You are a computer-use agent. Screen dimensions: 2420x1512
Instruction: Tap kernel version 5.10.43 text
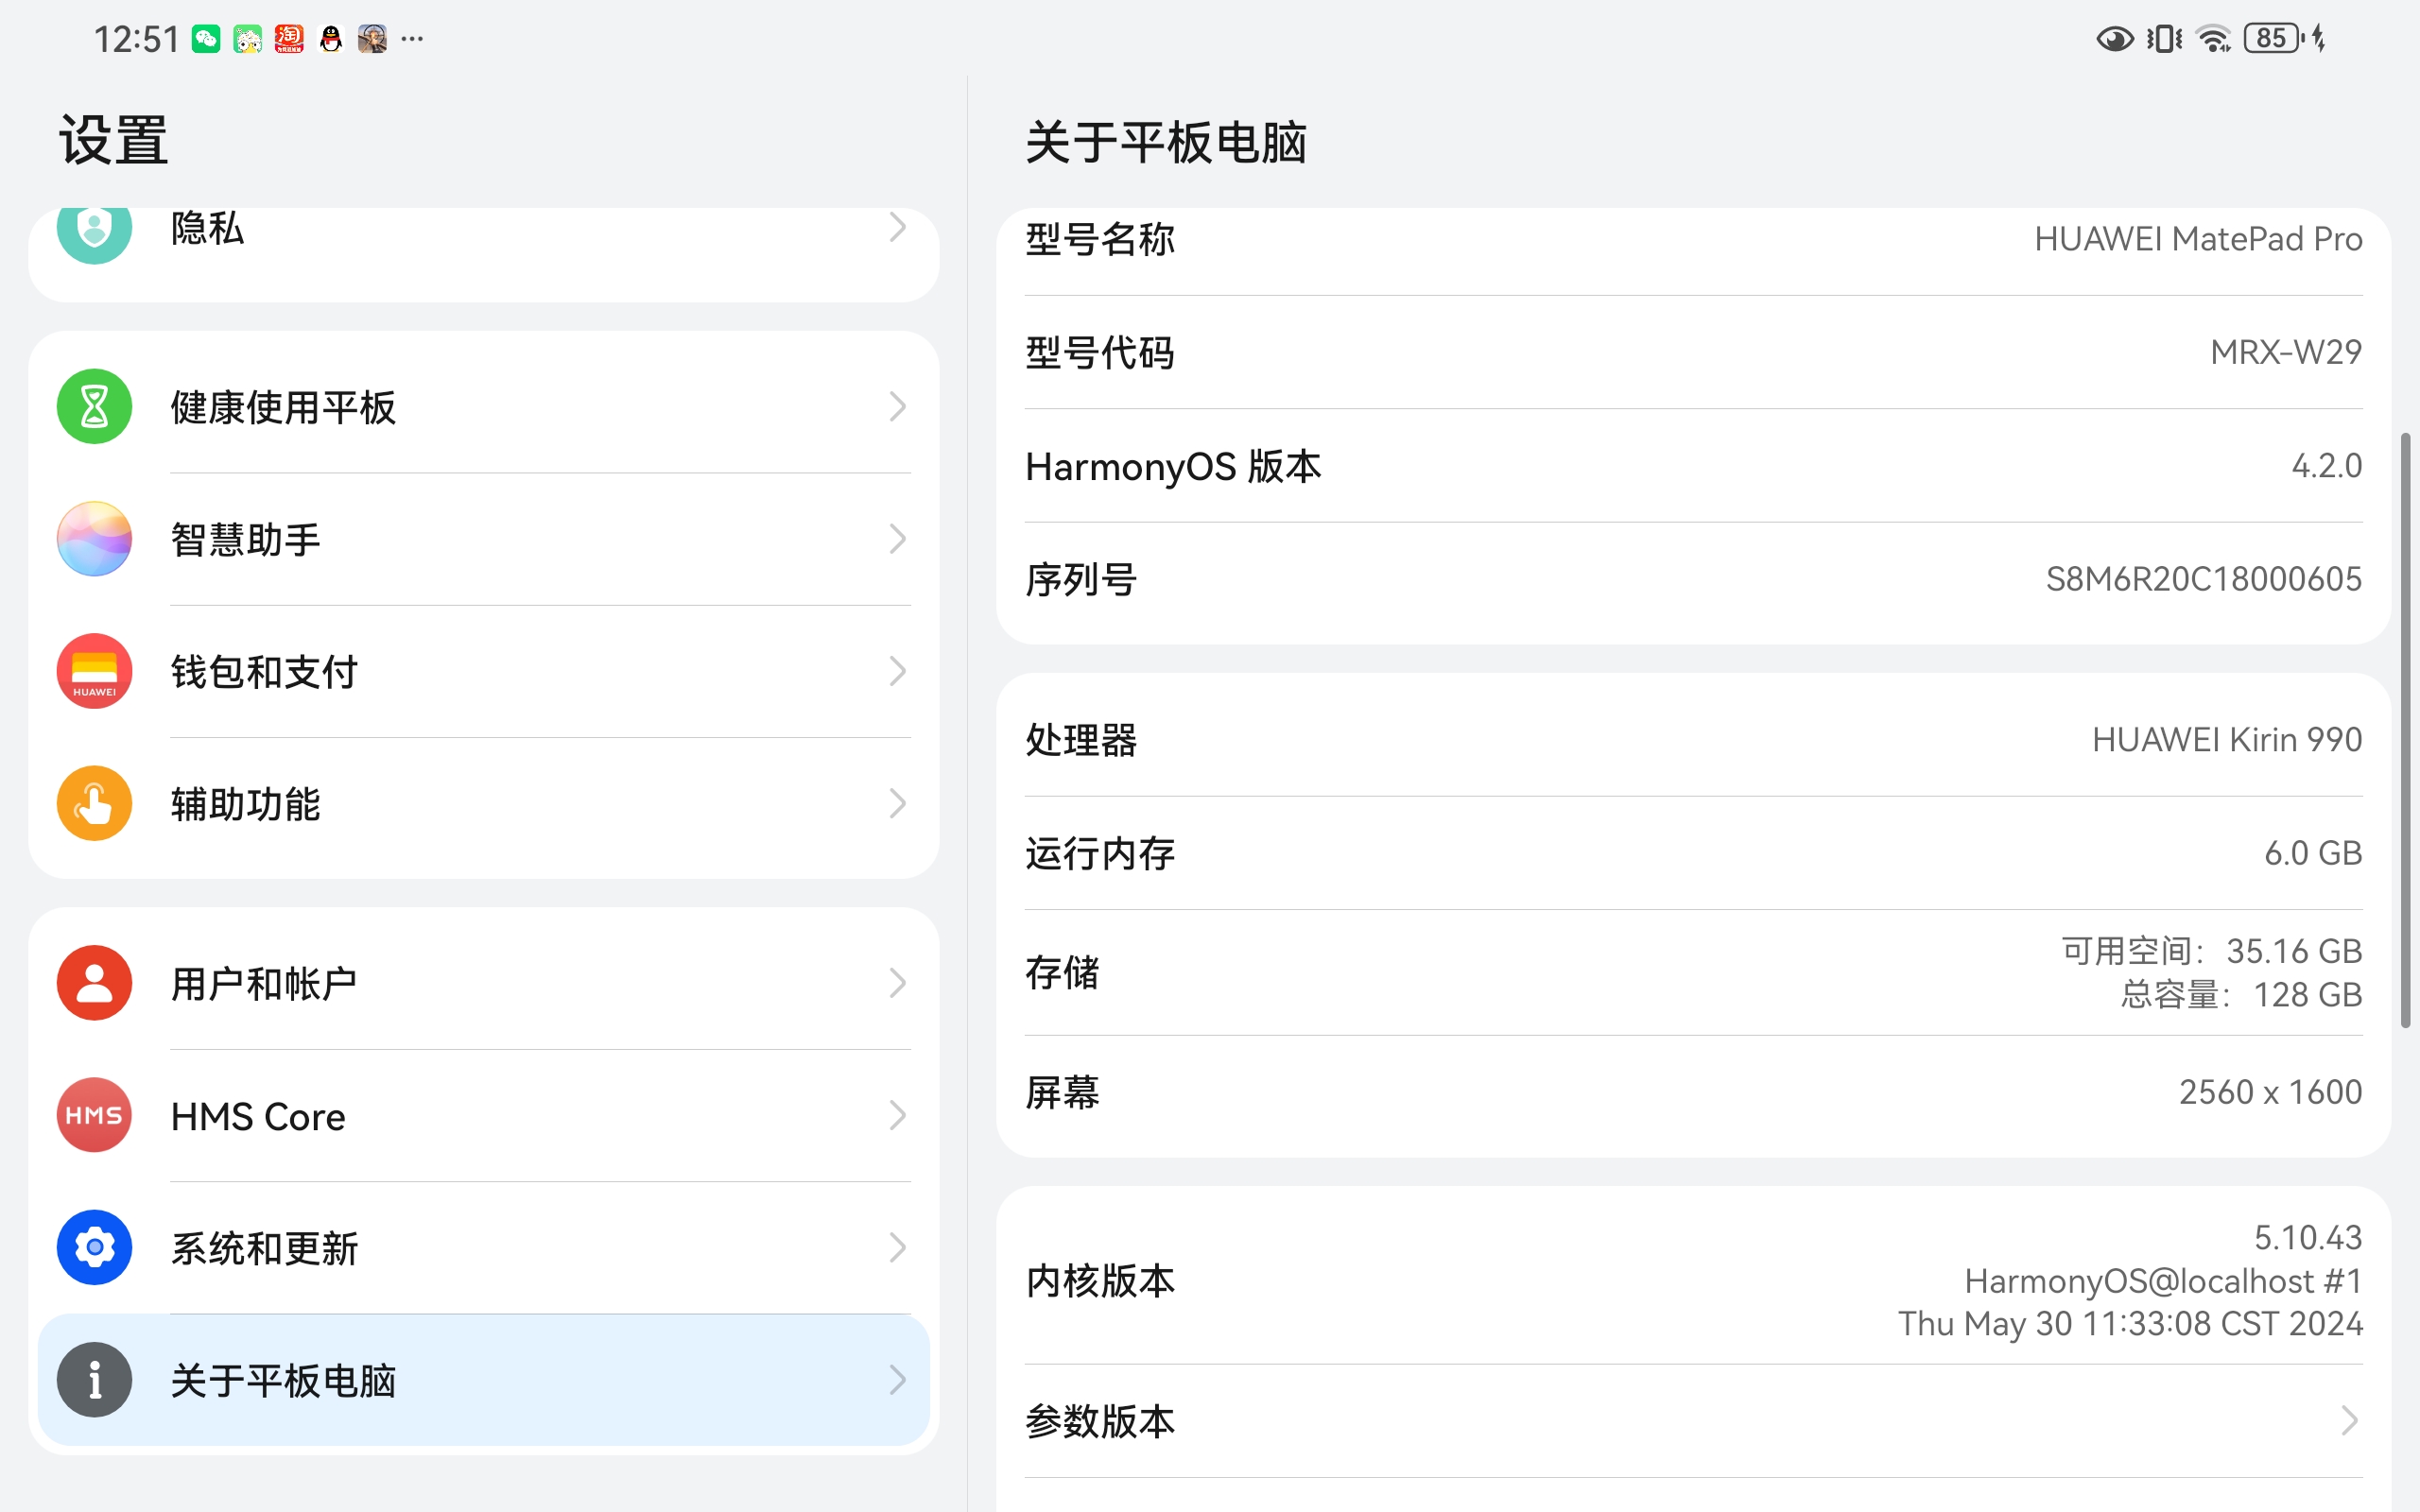2308,1238
